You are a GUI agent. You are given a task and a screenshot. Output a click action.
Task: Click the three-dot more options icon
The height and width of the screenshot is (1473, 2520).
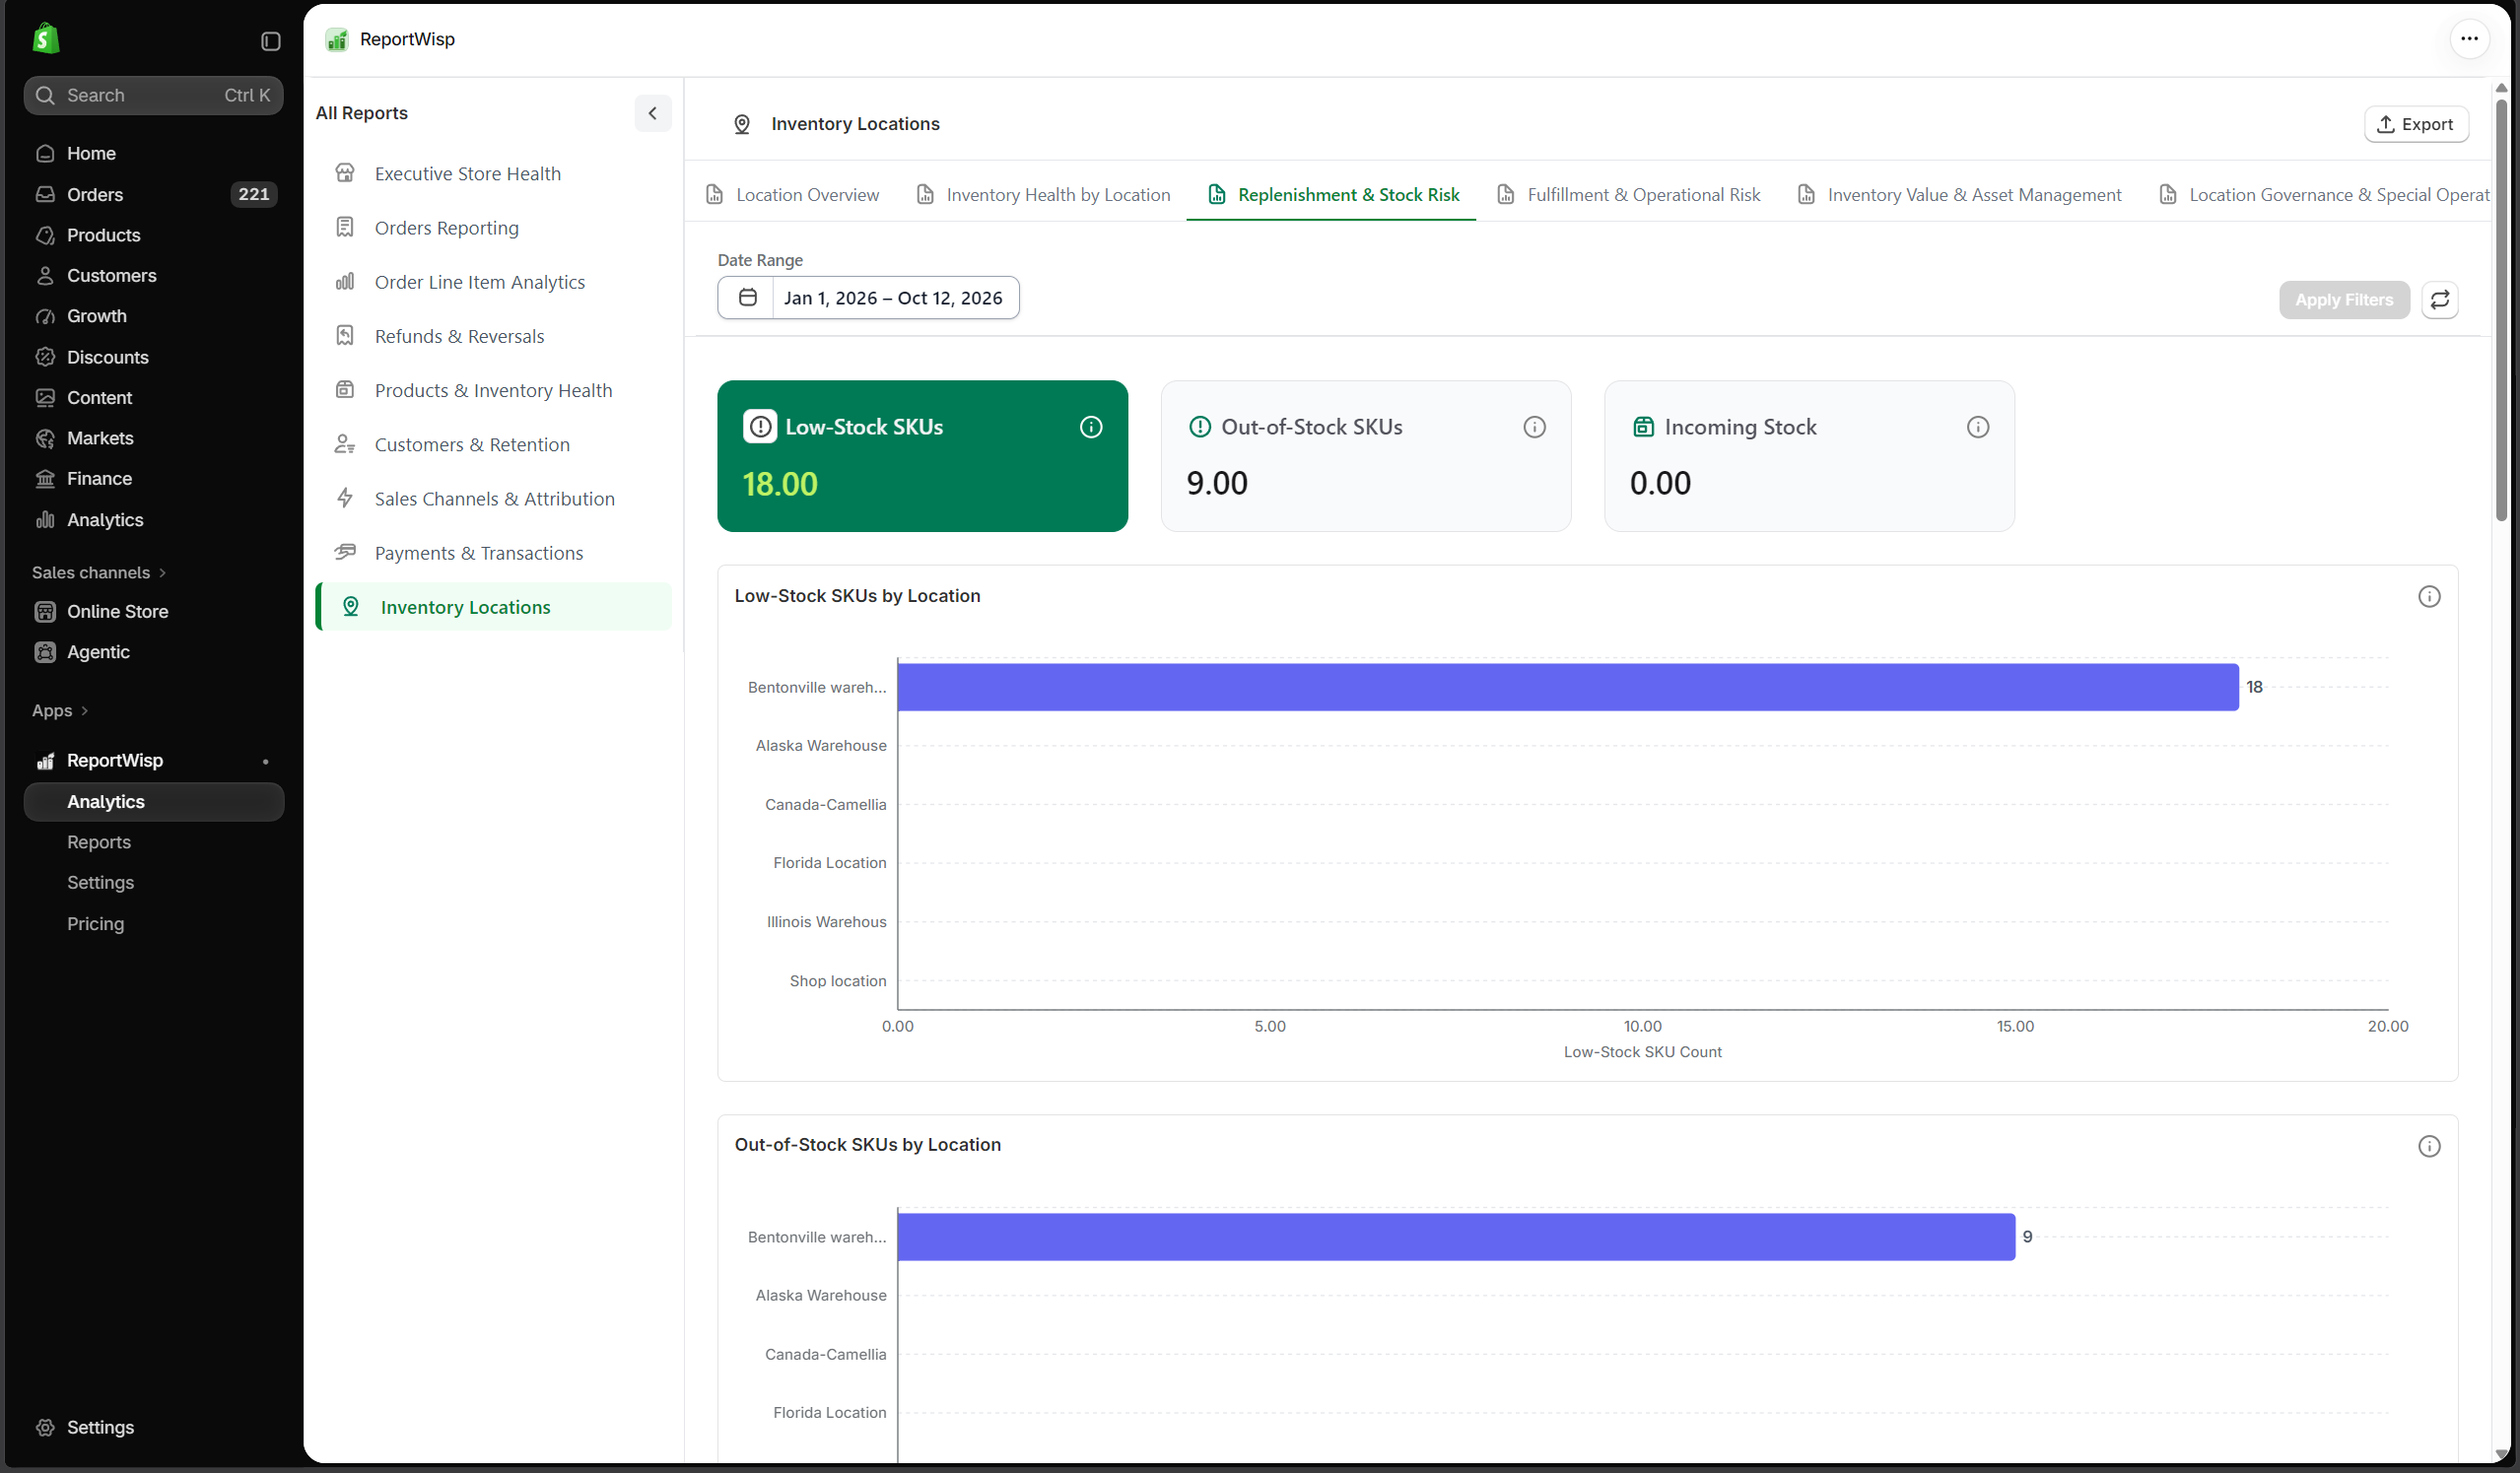click(x=2468, y=39)
